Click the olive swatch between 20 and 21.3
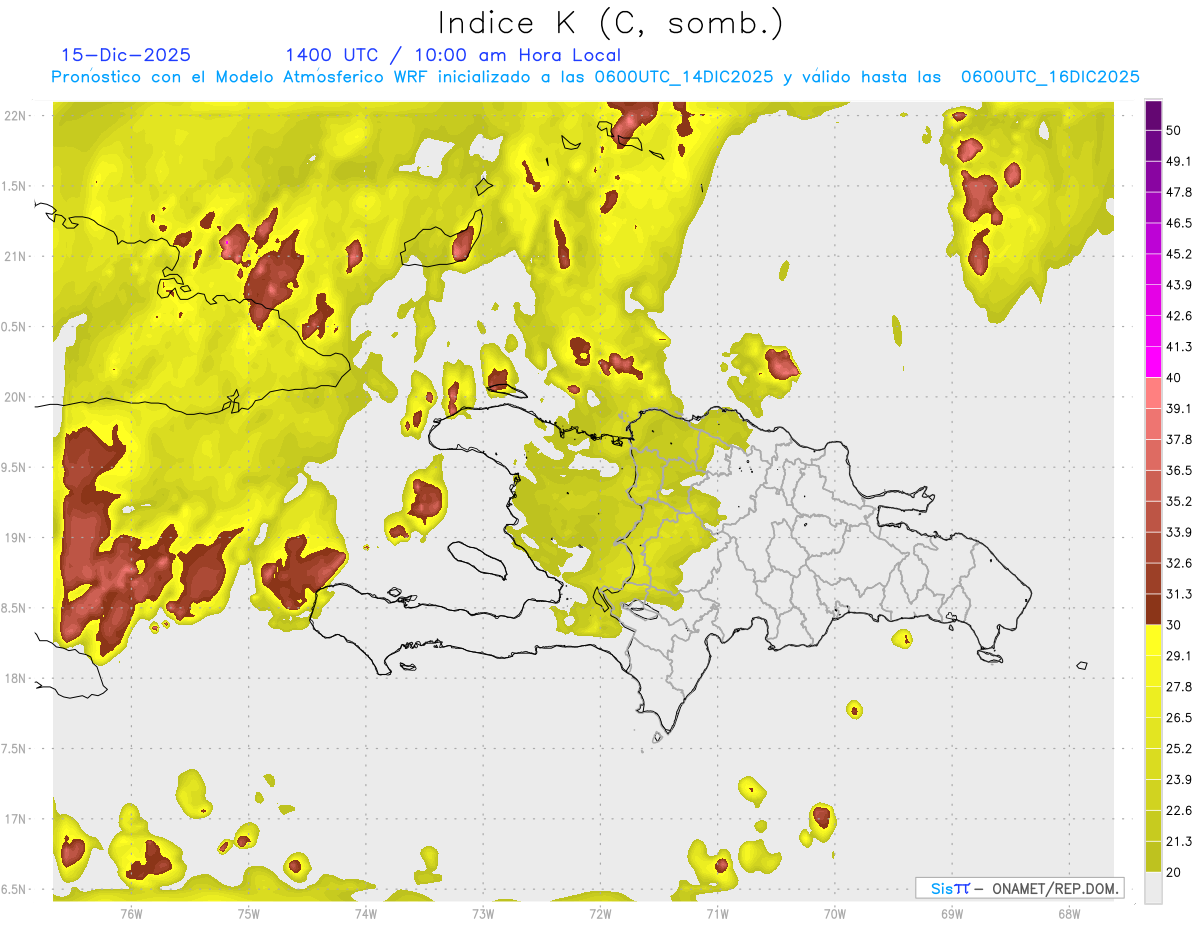This screenshot has width=1200, height=927. tap(1153, 857)
